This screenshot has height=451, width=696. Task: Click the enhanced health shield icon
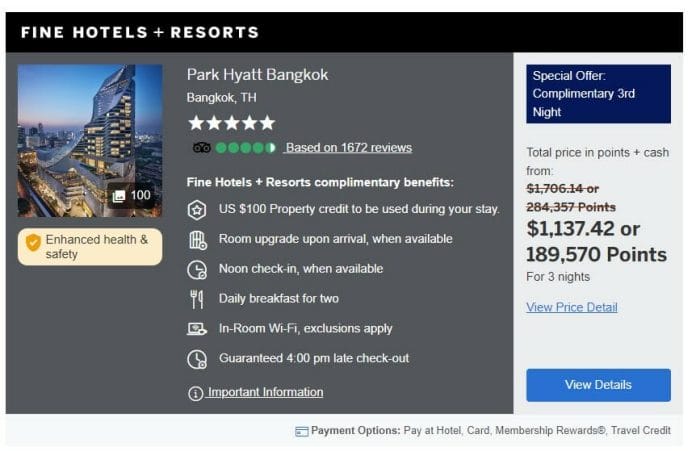click(33, 242)
